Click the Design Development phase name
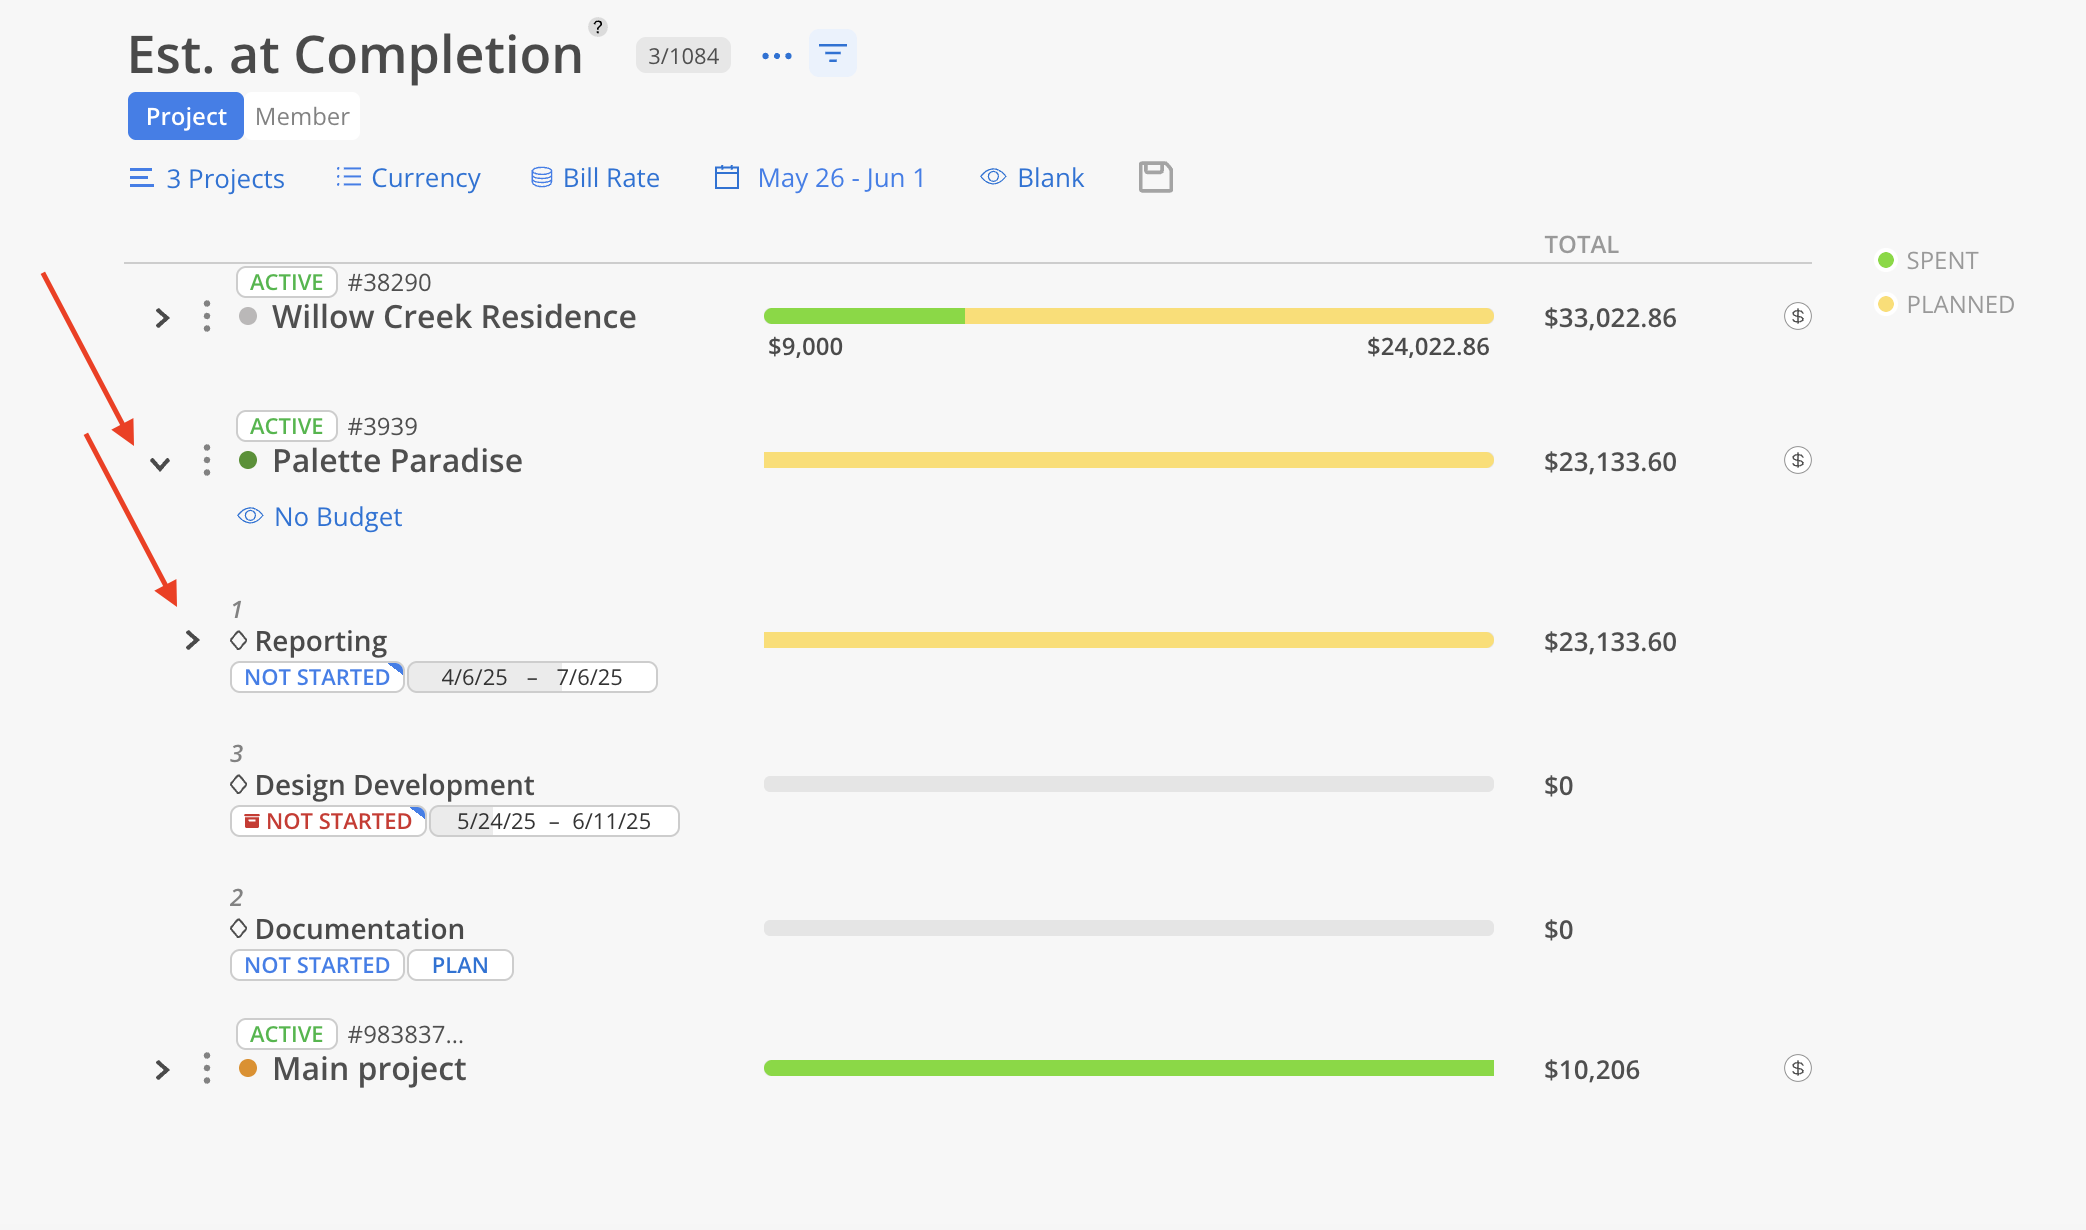 click(x=395, y=785)
